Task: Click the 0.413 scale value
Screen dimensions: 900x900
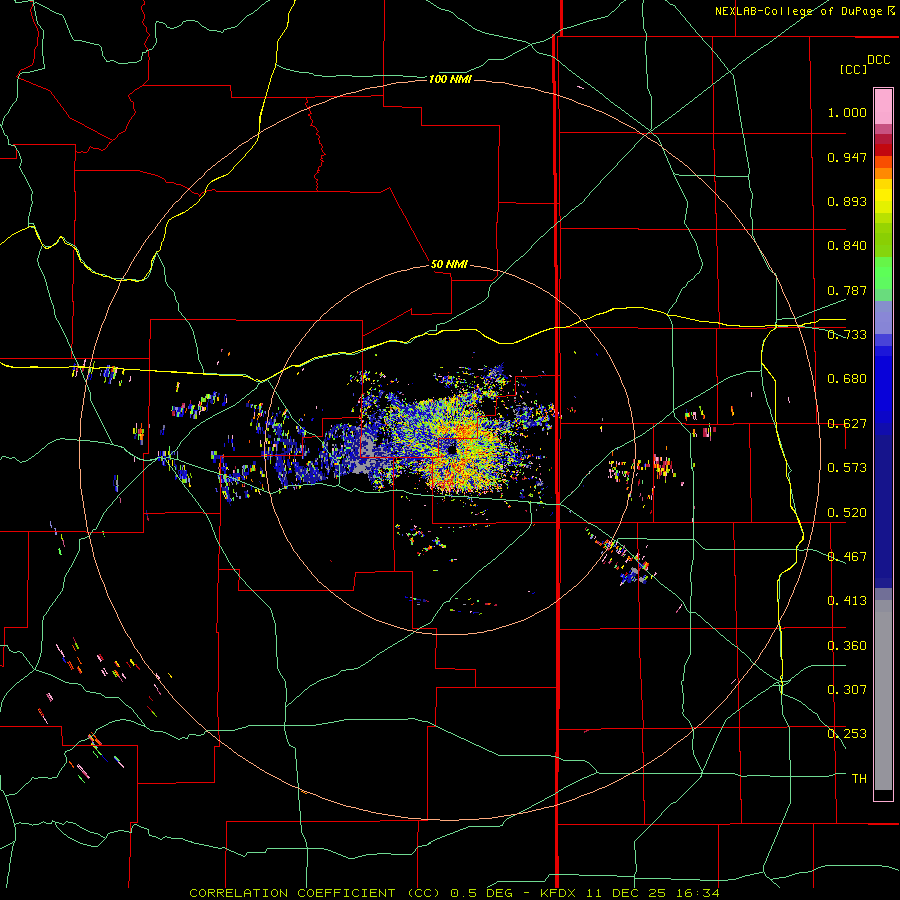Action: [847, 601]
